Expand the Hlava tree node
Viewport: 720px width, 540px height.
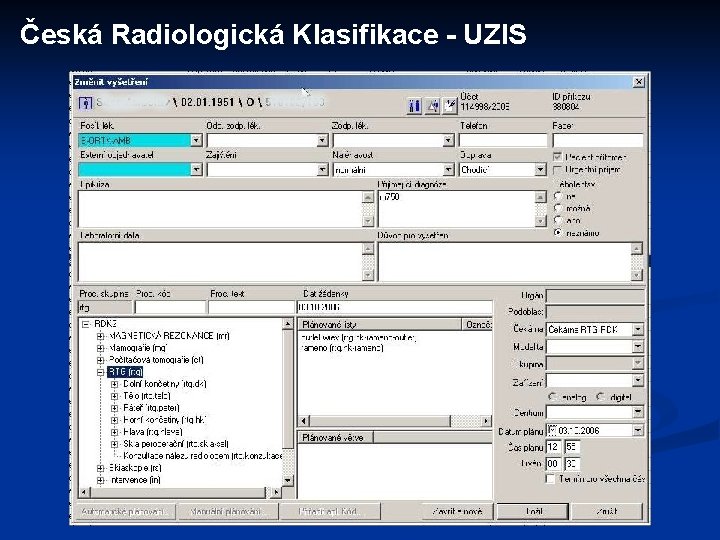(114, 432)
